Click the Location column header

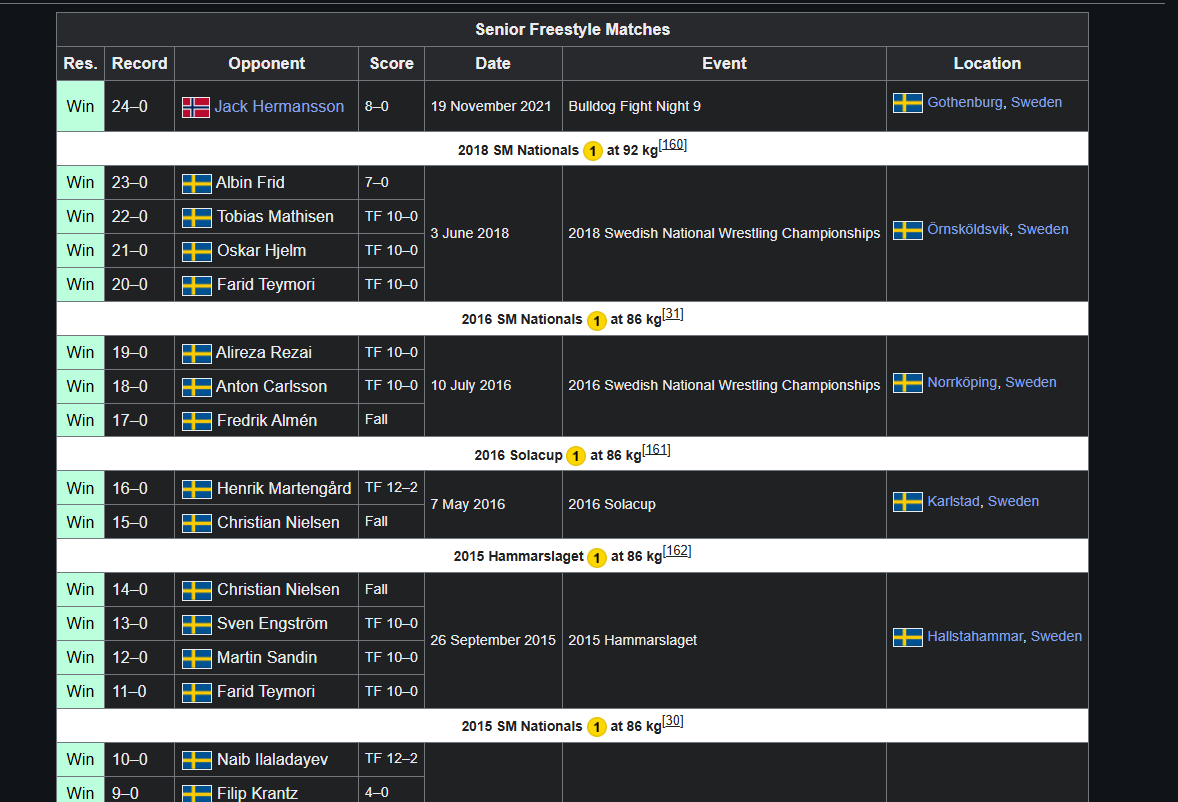(987, 64)
